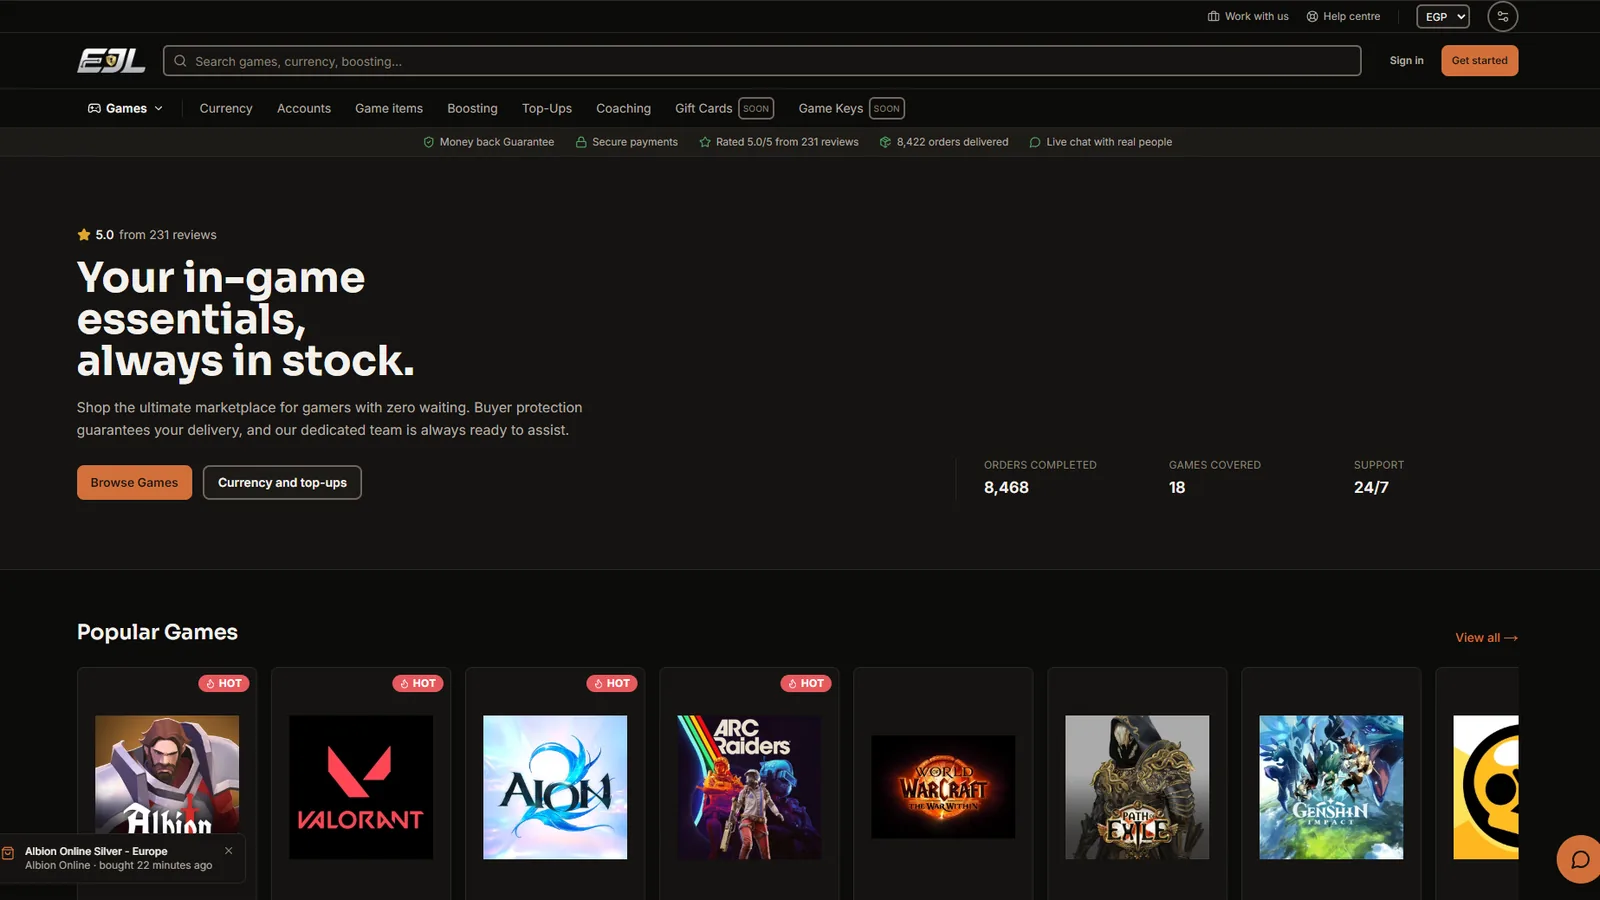The width and height of the screenshot is (1600, 900).
Task: Focus the search games input field
Action: point(762,61)
